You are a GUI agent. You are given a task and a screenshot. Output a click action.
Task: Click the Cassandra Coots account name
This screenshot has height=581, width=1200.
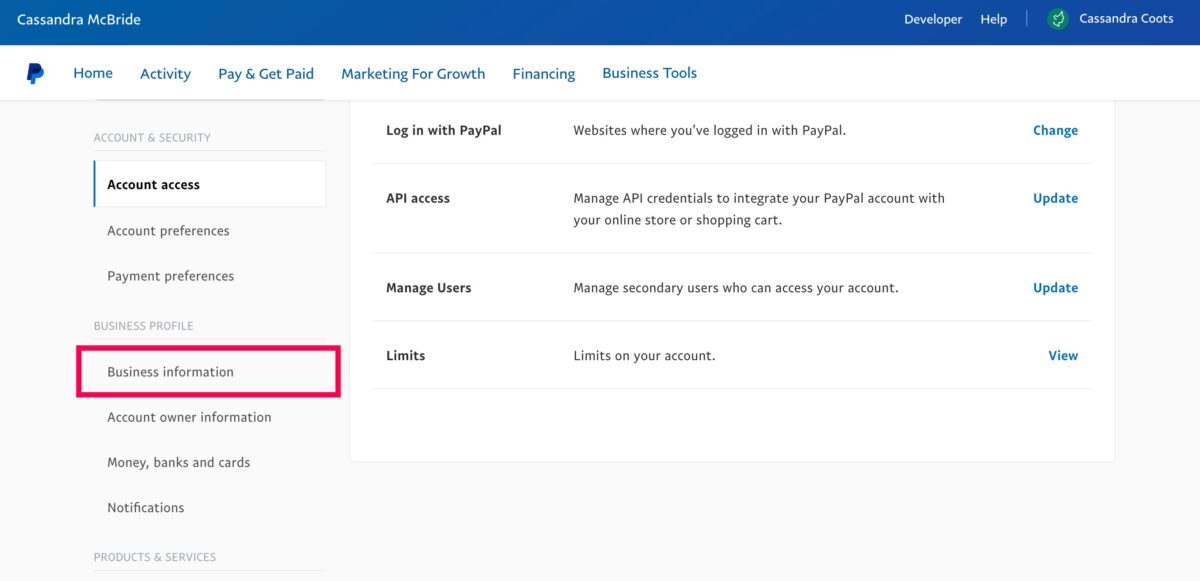pos(1127,19)
